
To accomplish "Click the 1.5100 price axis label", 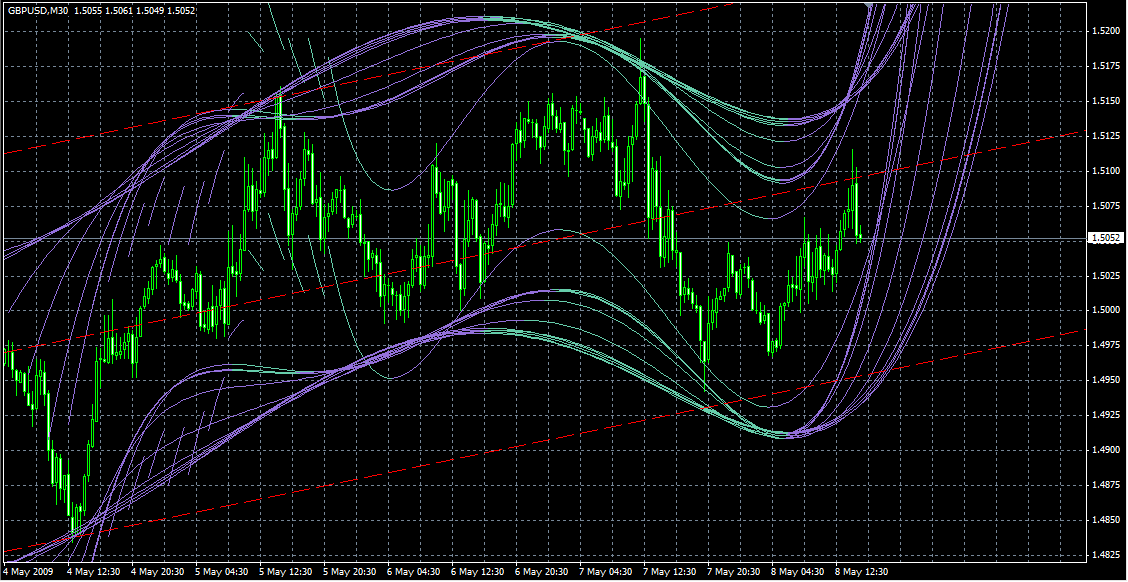I will click(x=1106, y=171).
